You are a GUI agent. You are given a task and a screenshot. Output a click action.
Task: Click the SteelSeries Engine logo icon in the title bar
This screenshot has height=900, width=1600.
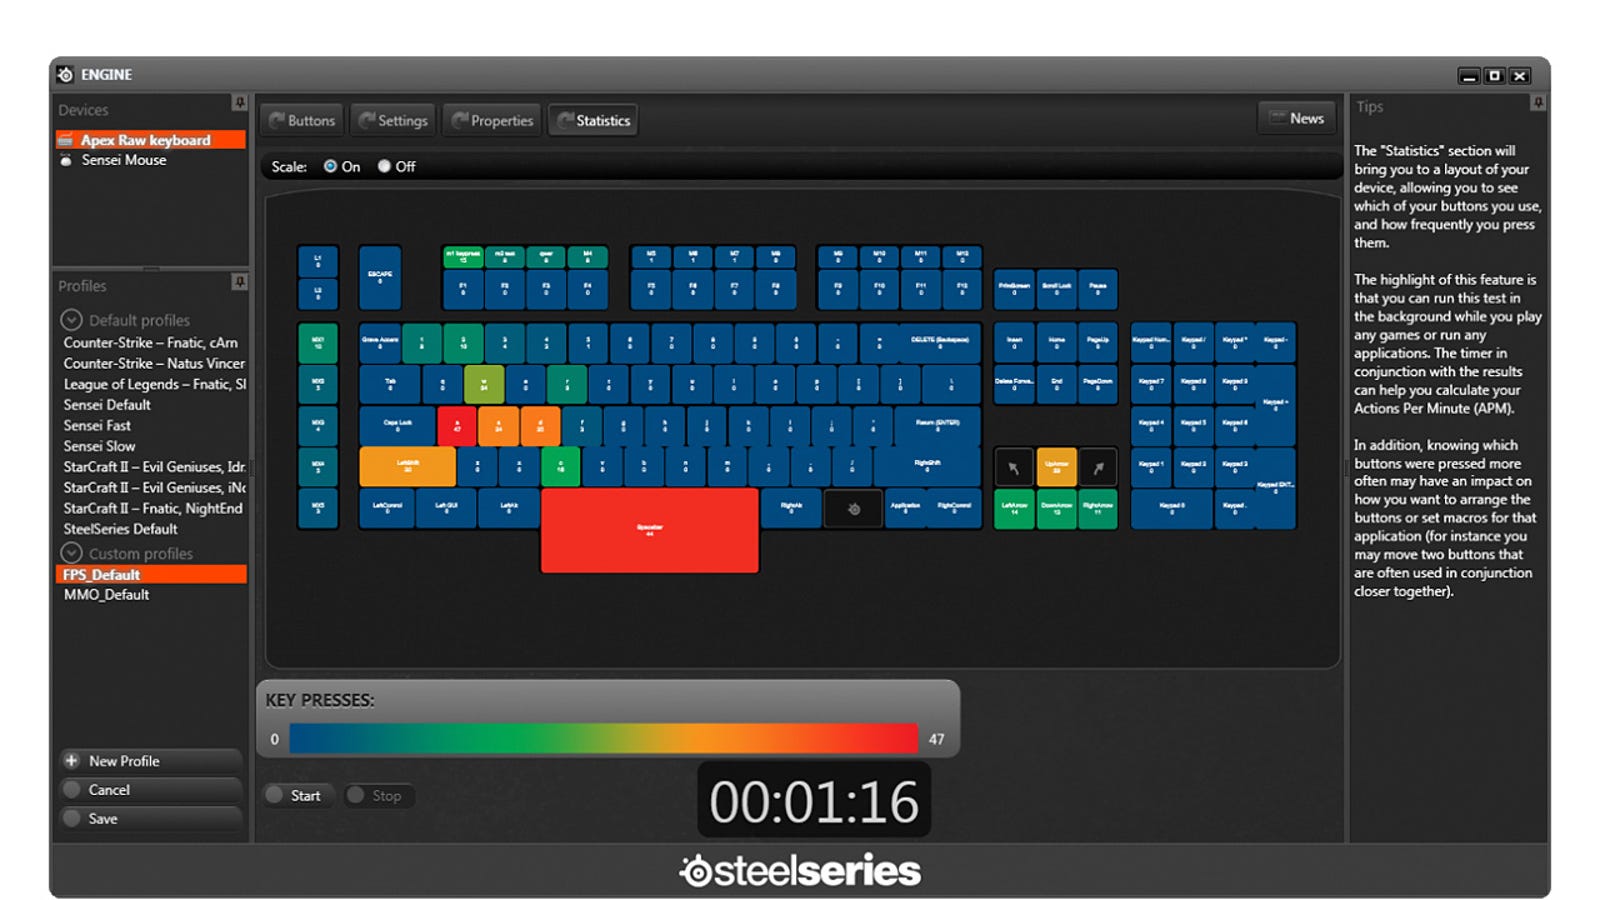point(65,75)
